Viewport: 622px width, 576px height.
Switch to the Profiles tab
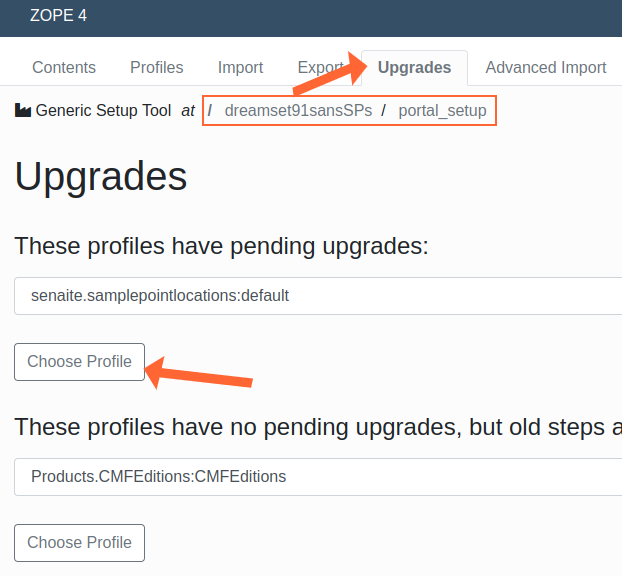pos(157,68)
